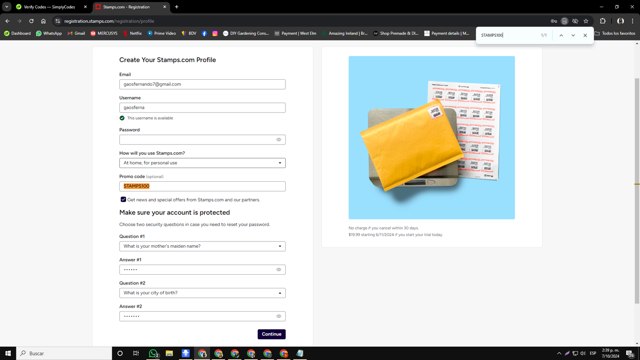
Task: Reveal Answer #1 with the eye icon
Action: coord(279,269)
